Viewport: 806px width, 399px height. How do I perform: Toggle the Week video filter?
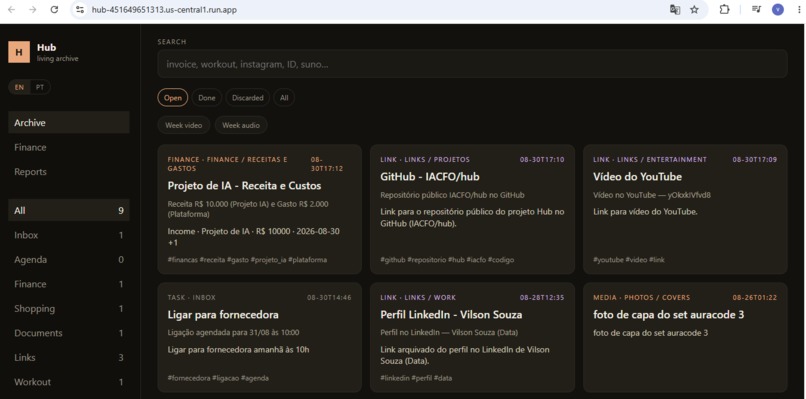coord(184,125)
